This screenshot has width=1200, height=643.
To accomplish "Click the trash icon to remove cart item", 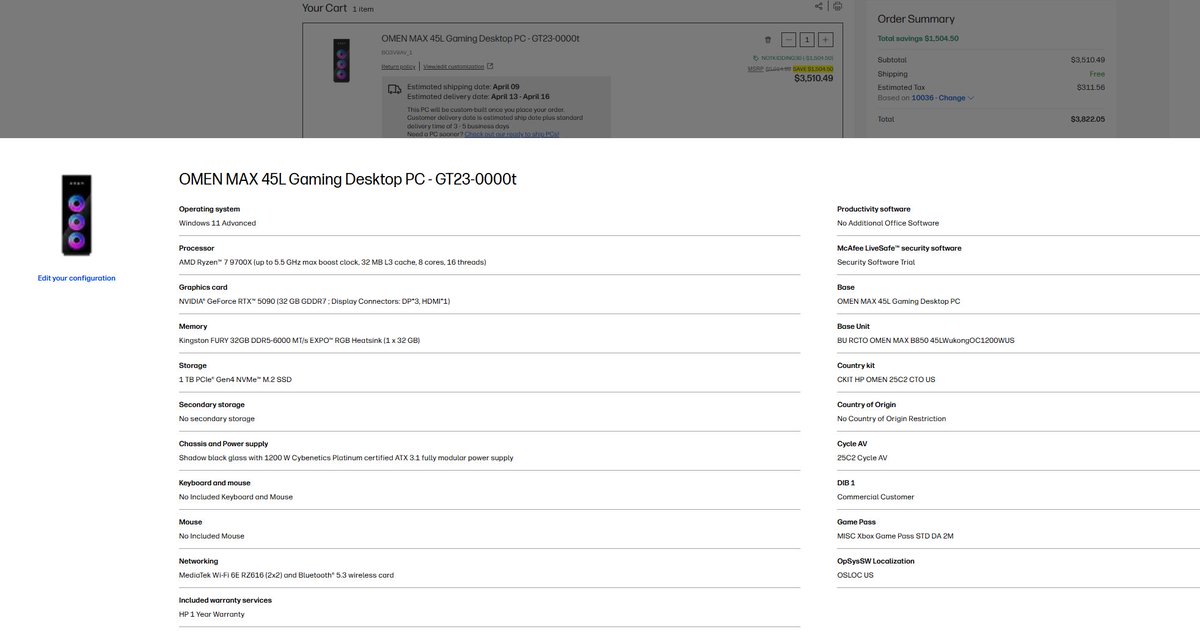I will pyautogui.click(x=768, y=40).
